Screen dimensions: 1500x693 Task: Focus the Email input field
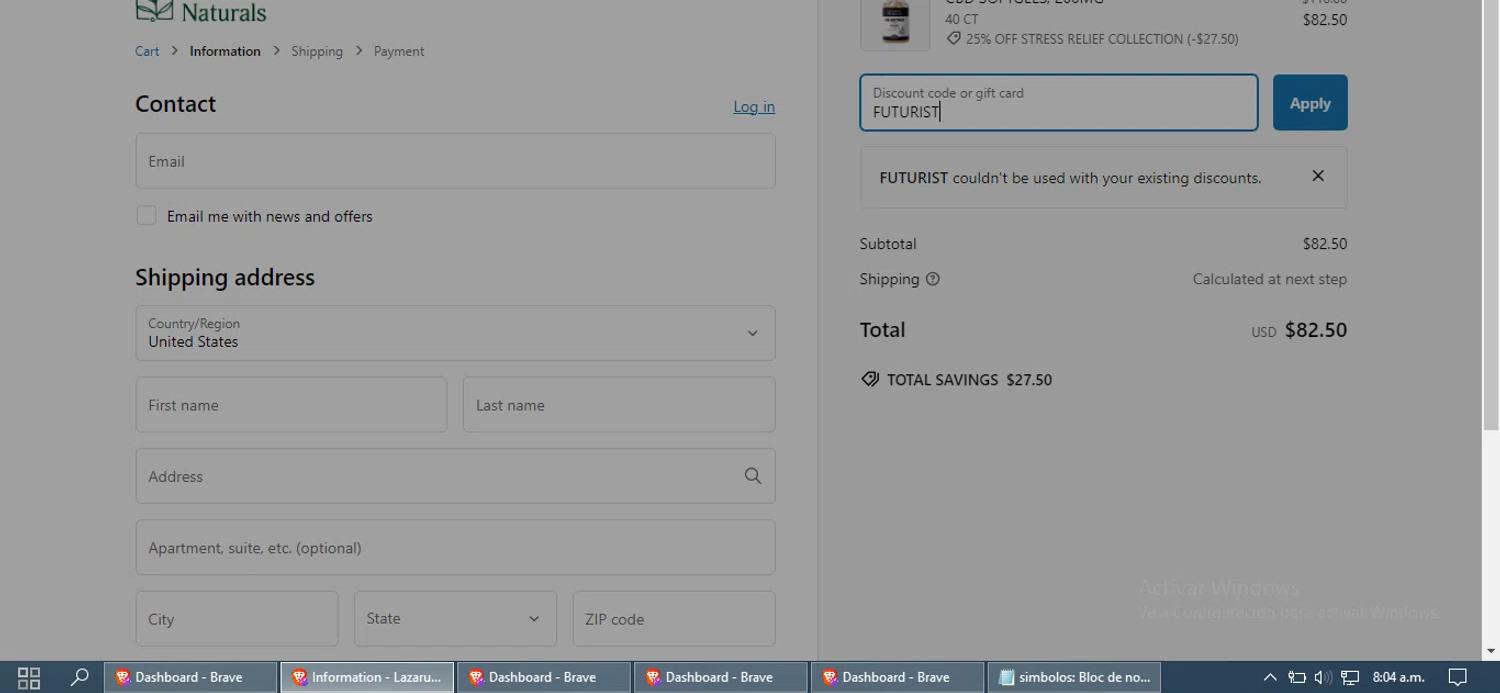(455, 161)
